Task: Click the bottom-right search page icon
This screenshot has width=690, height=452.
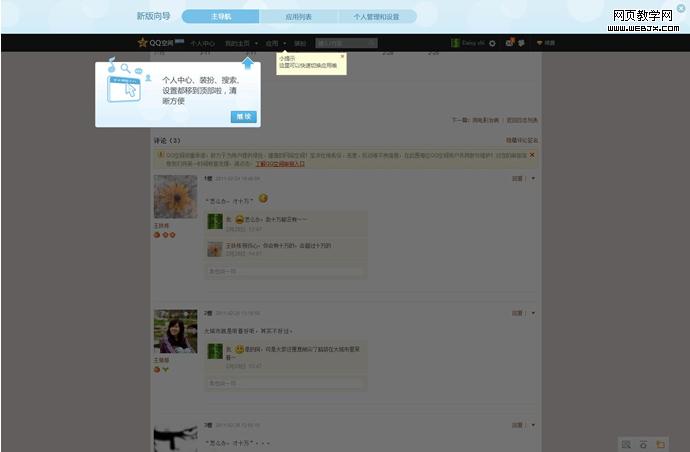Action: [x=626, y=444]
